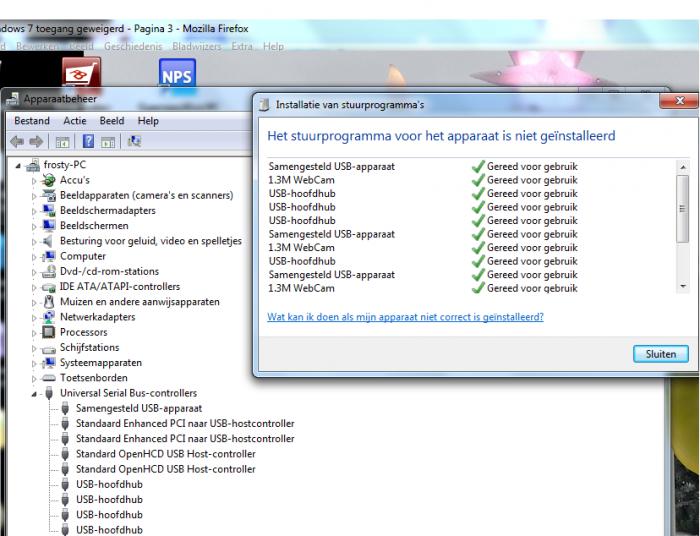The width and height of the screenshot is (700, 536).
Task: Click the frosty-PC computer icon
Action: tap(33, 165)
